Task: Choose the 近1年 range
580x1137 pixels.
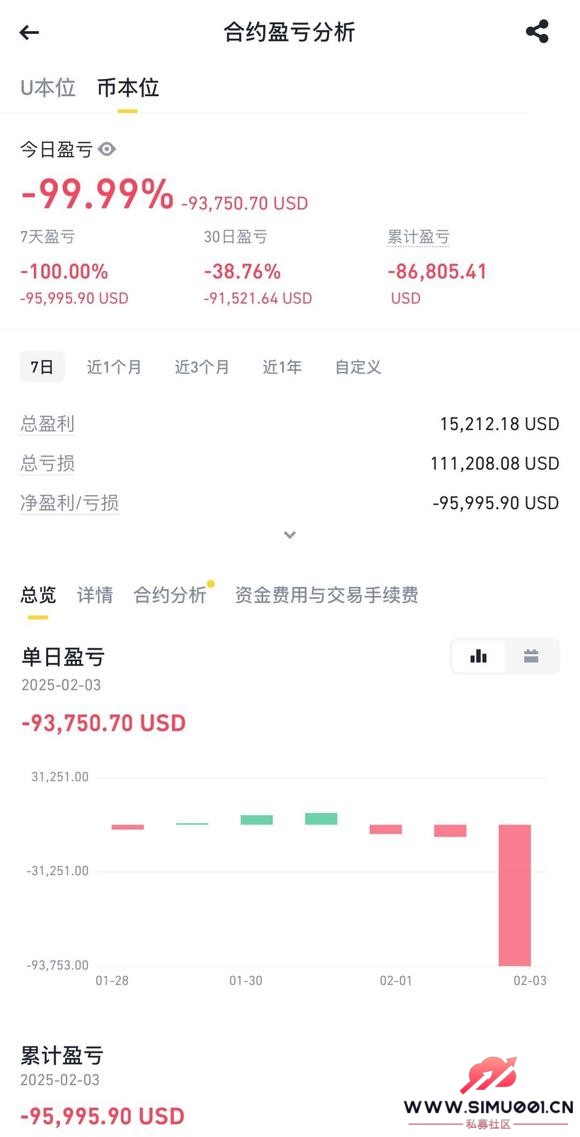Action: [282, 367]
